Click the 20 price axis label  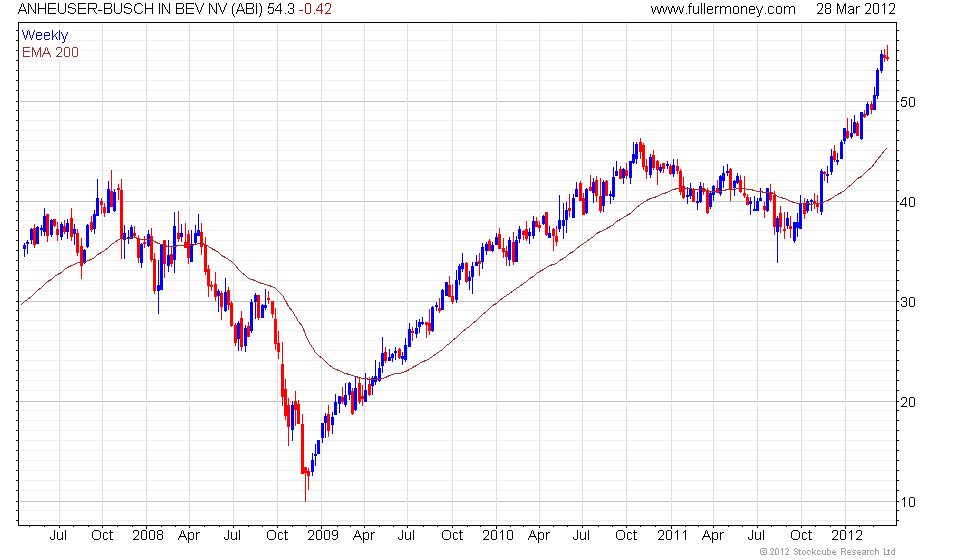[x=908, y=402]
